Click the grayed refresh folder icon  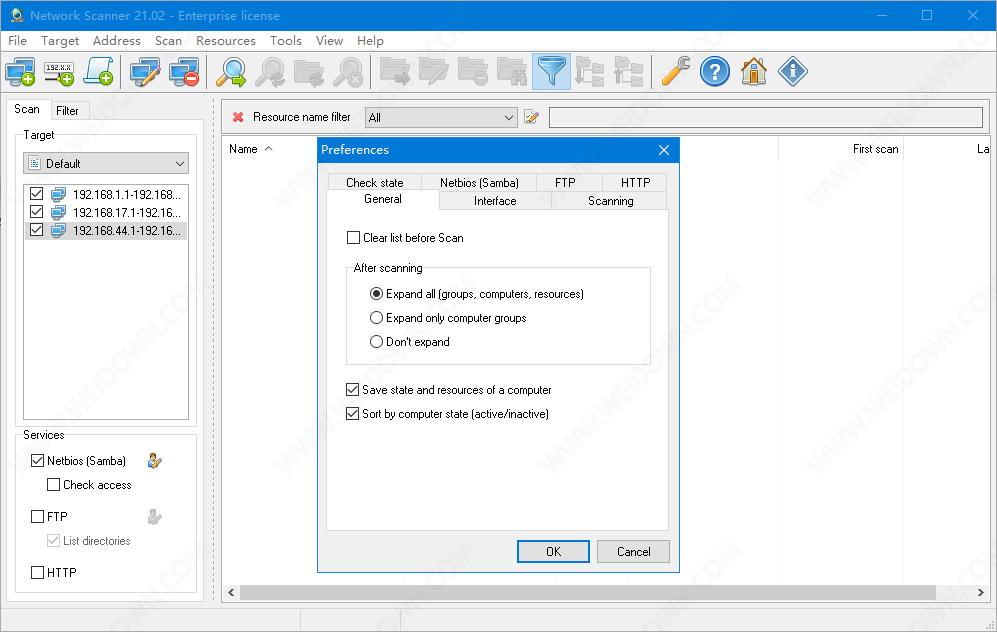(x=309, y=72)
